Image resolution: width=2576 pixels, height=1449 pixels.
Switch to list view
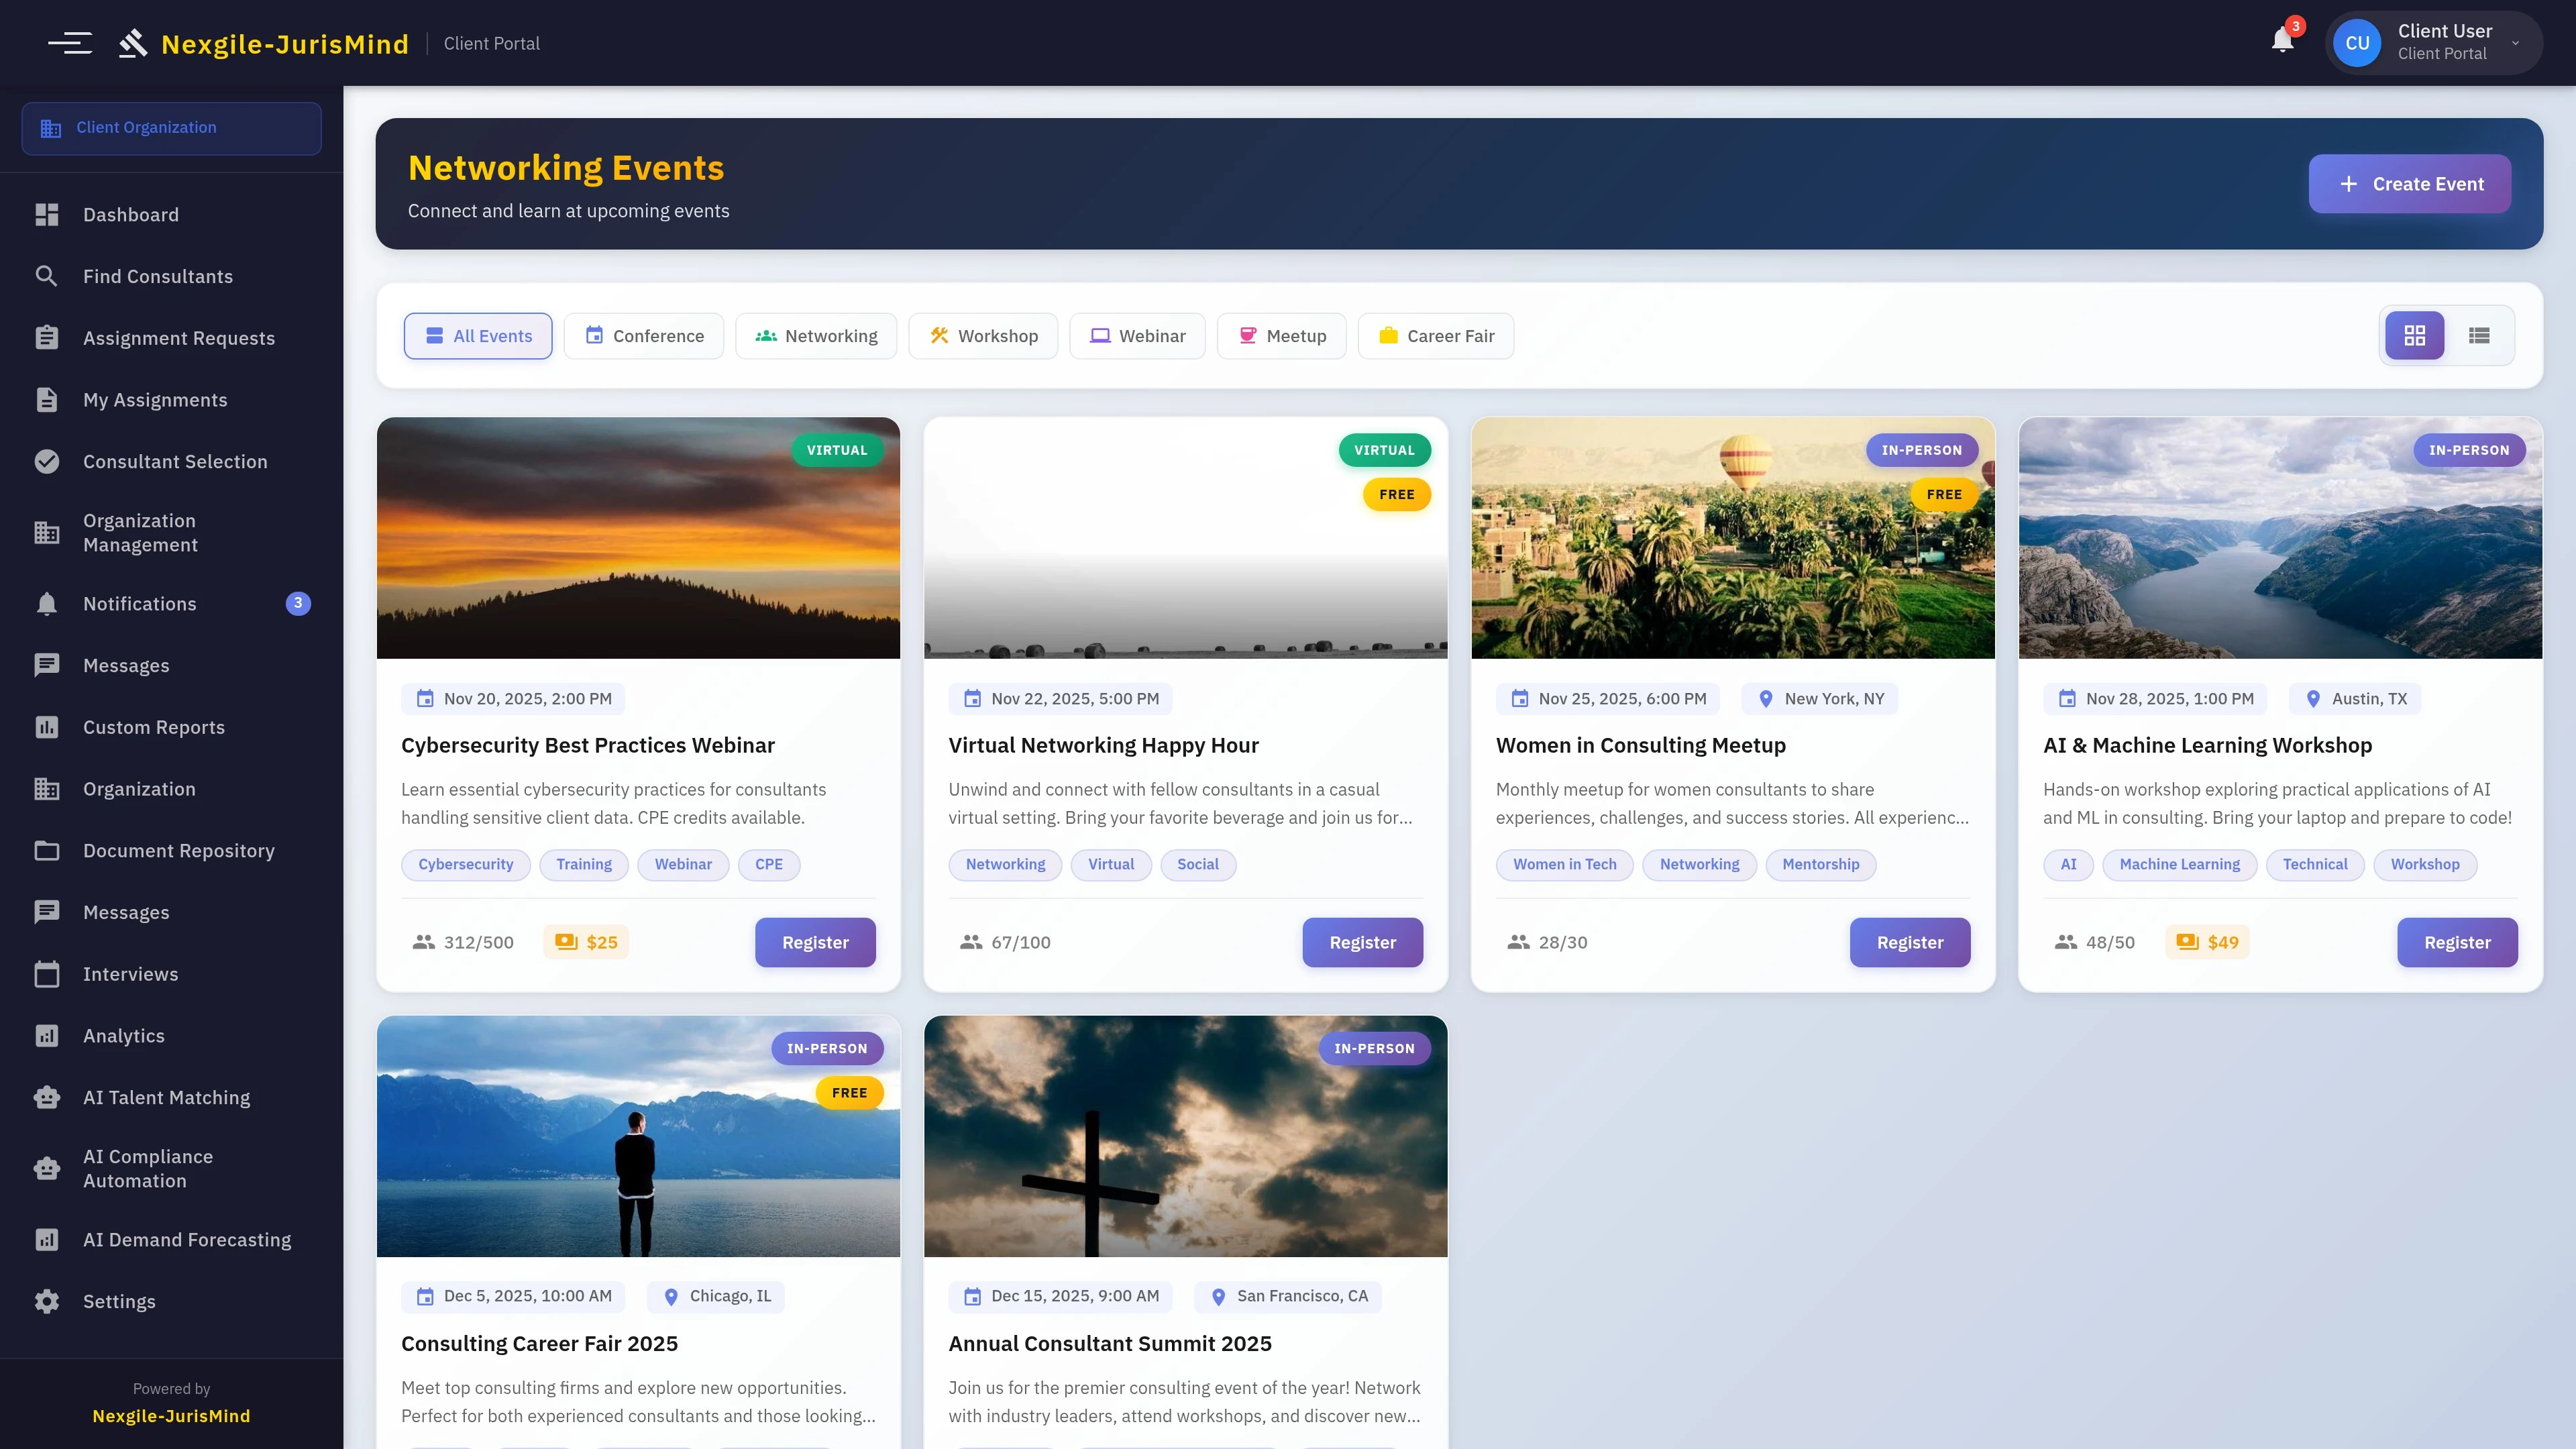tap(2479, 335)
